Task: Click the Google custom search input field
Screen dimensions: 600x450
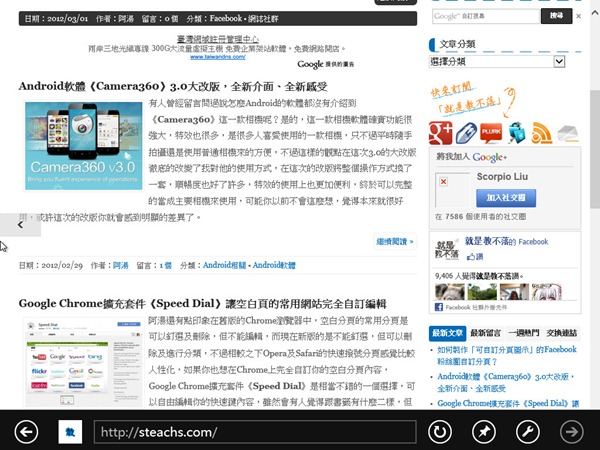Action: 486,16
